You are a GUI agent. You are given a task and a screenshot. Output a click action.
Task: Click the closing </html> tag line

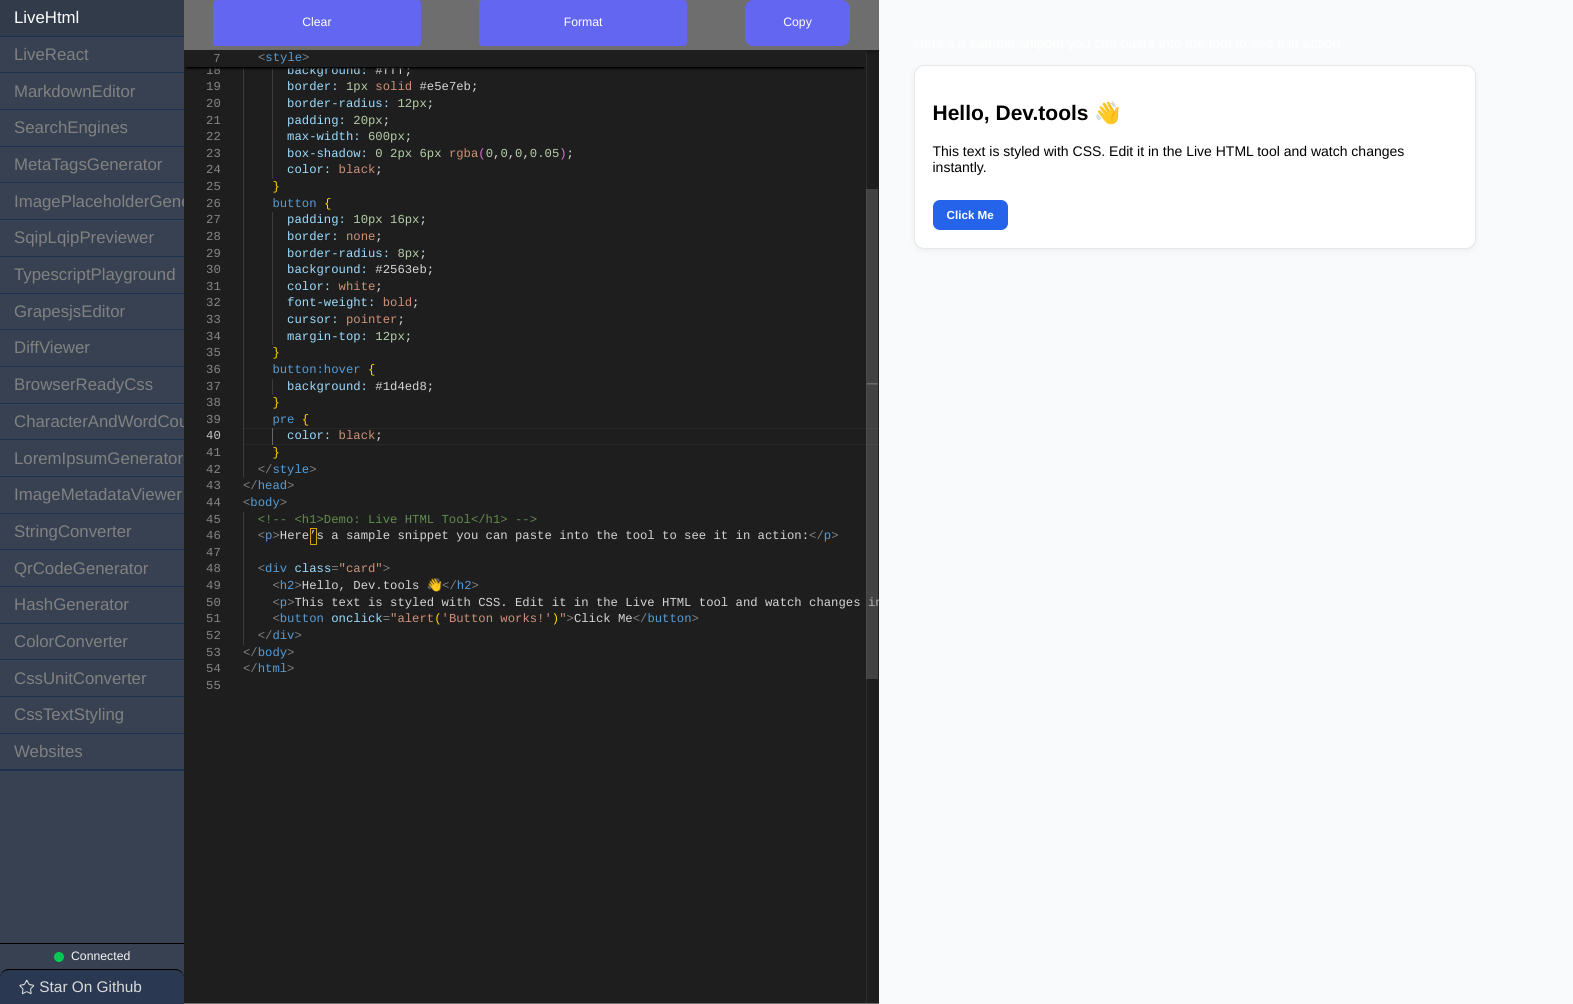pyautogui.click(x=268, y=669)
